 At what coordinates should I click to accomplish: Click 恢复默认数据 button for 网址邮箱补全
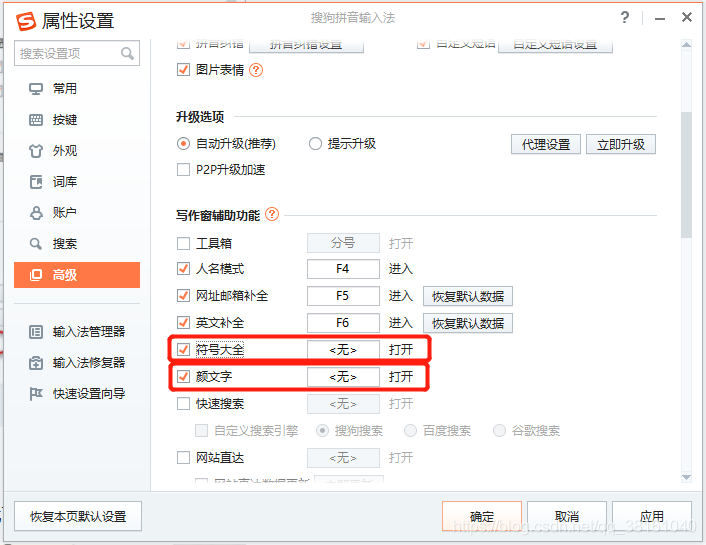pos(468,296)
